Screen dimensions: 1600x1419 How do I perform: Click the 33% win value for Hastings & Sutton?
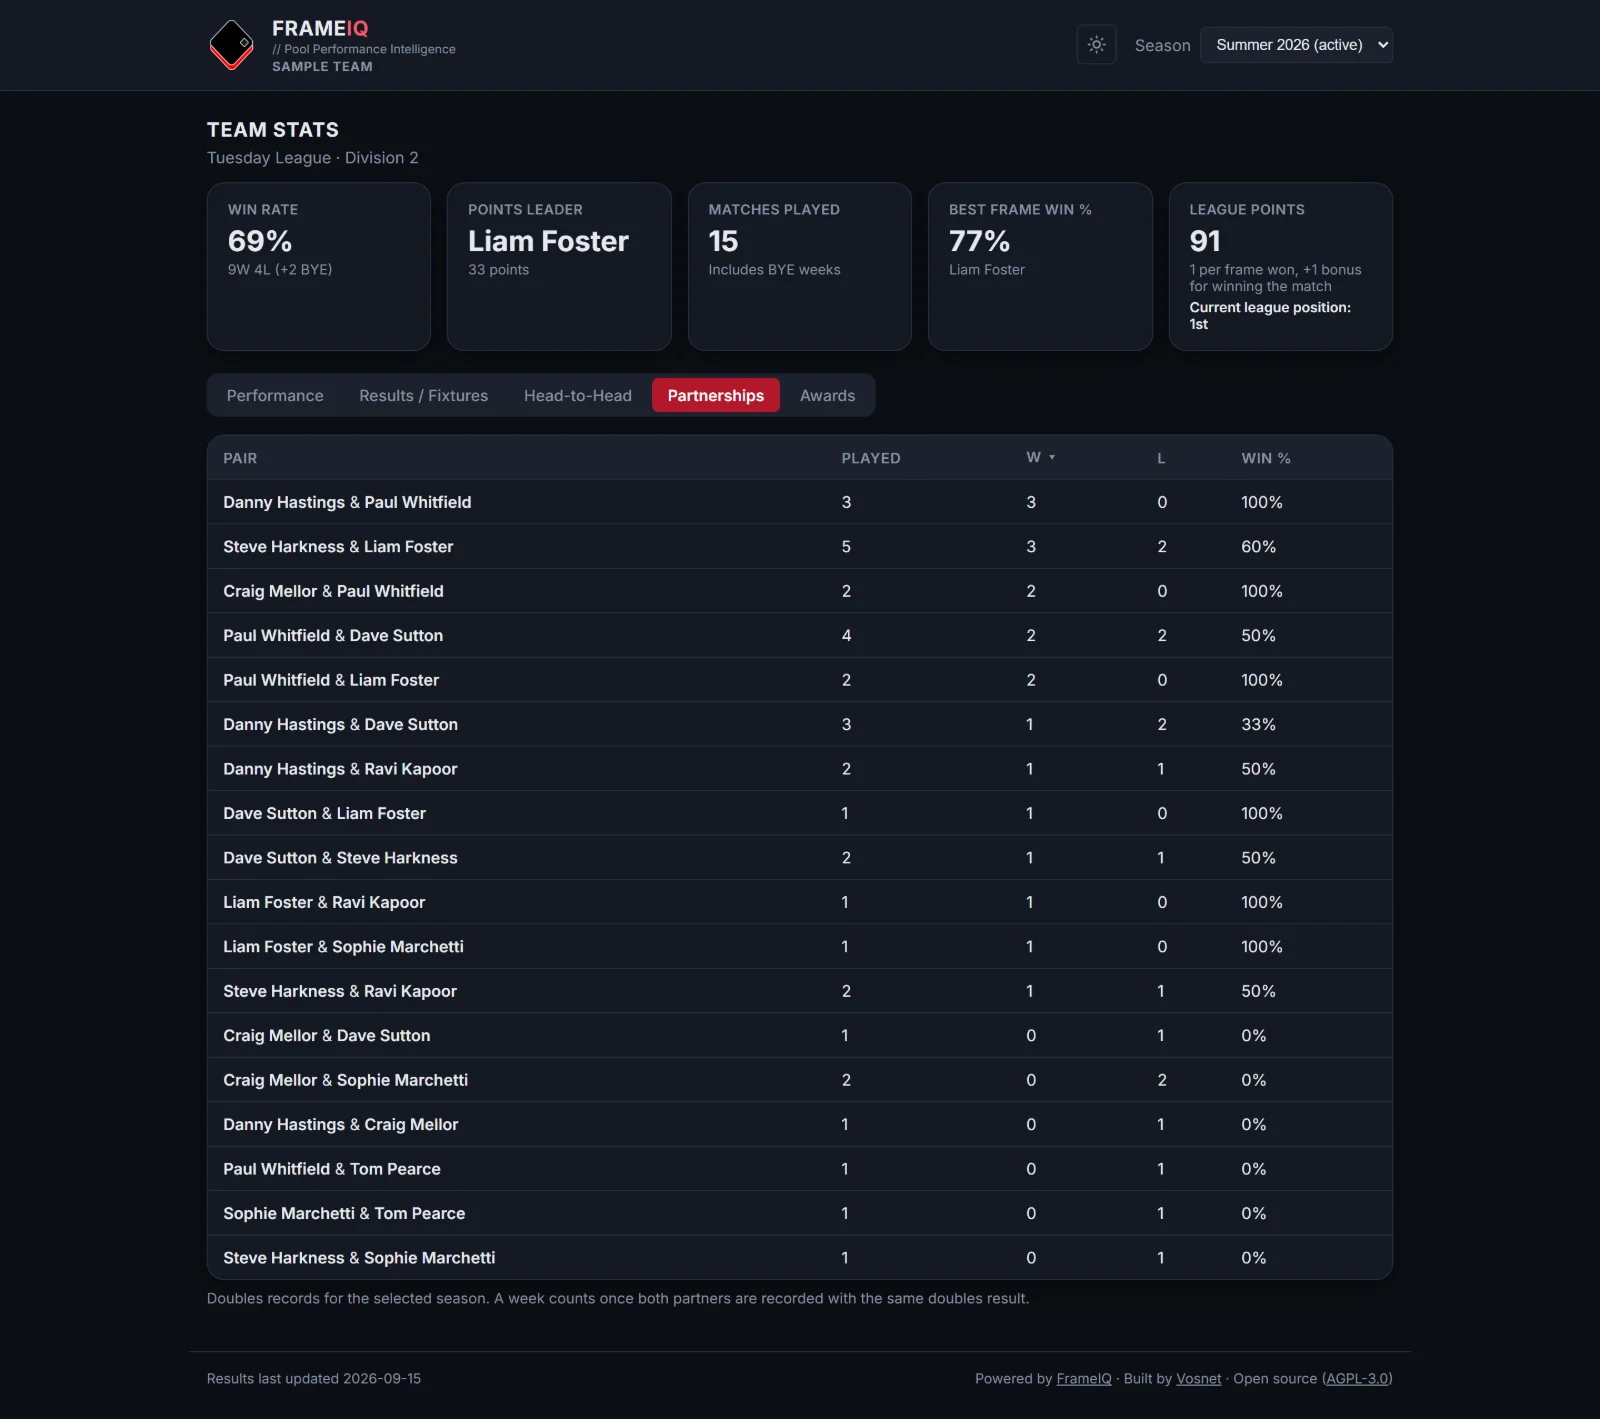pyautogui.click(x=1258, y=724)
